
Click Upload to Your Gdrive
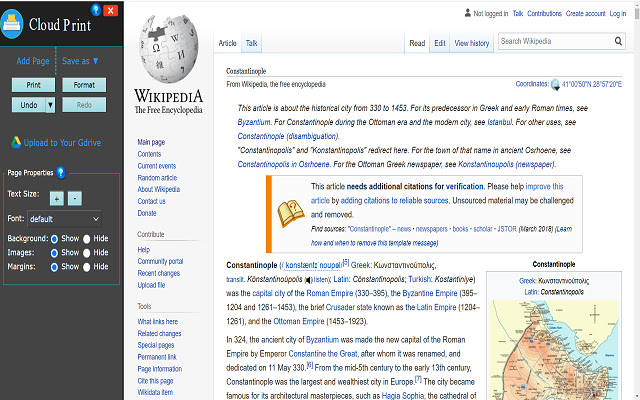(x=62, y=142)
